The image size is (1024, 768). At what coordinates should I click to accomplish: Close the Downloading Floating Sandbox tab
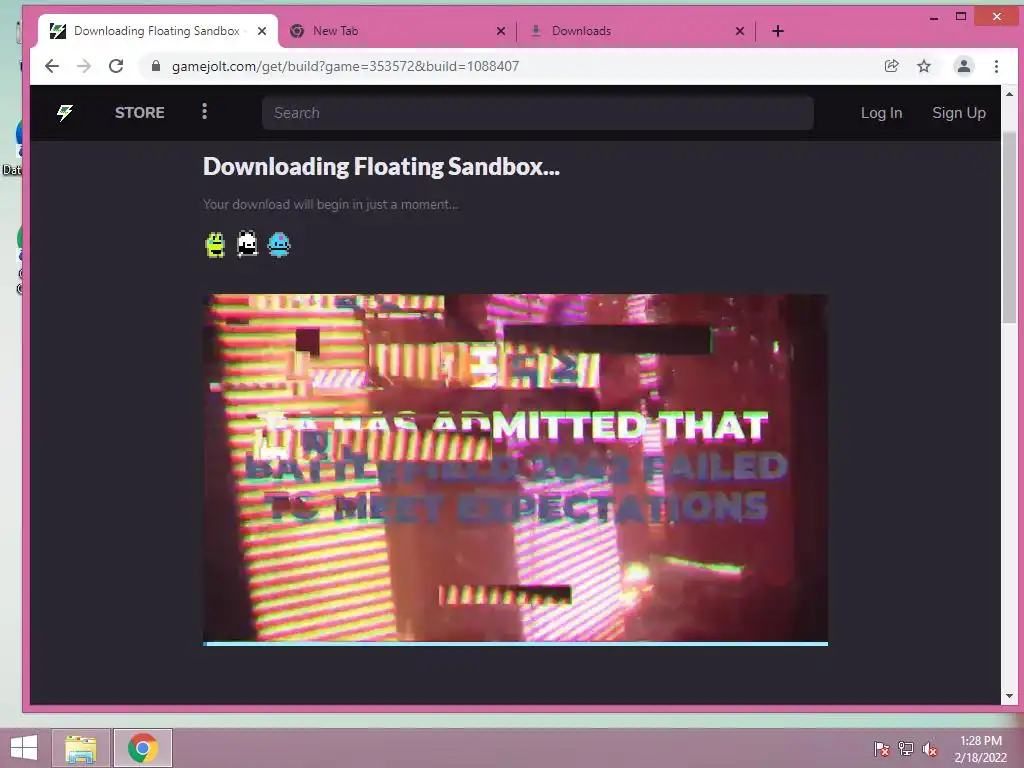pos(262,31)
